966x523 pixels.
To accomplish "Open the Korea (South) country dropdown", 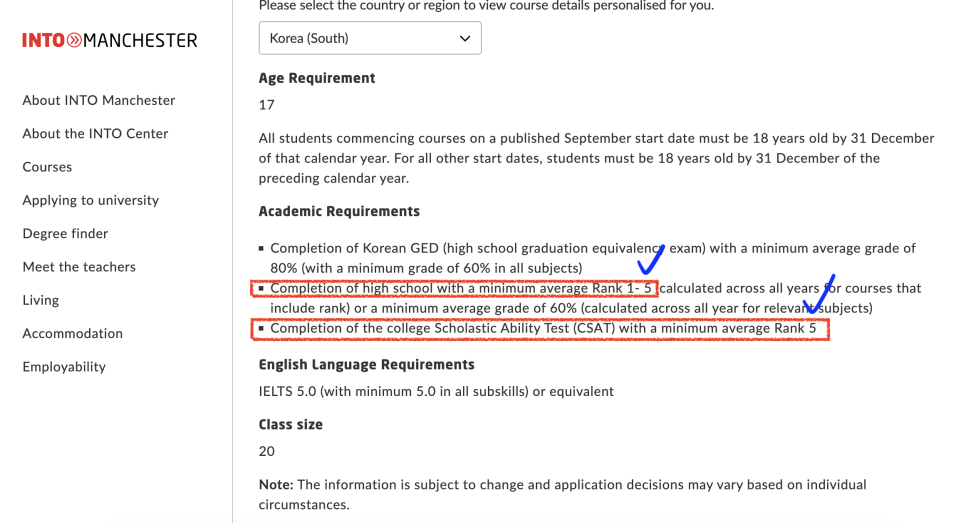I will [x=370, y=38].
